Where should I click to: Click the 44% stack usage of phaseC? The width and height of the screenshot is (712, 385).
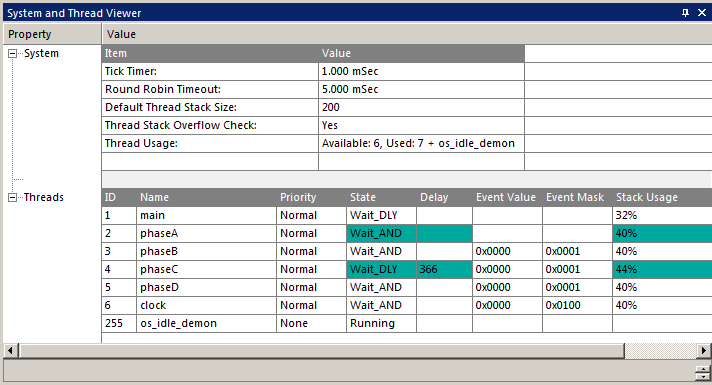pos(662,269)
